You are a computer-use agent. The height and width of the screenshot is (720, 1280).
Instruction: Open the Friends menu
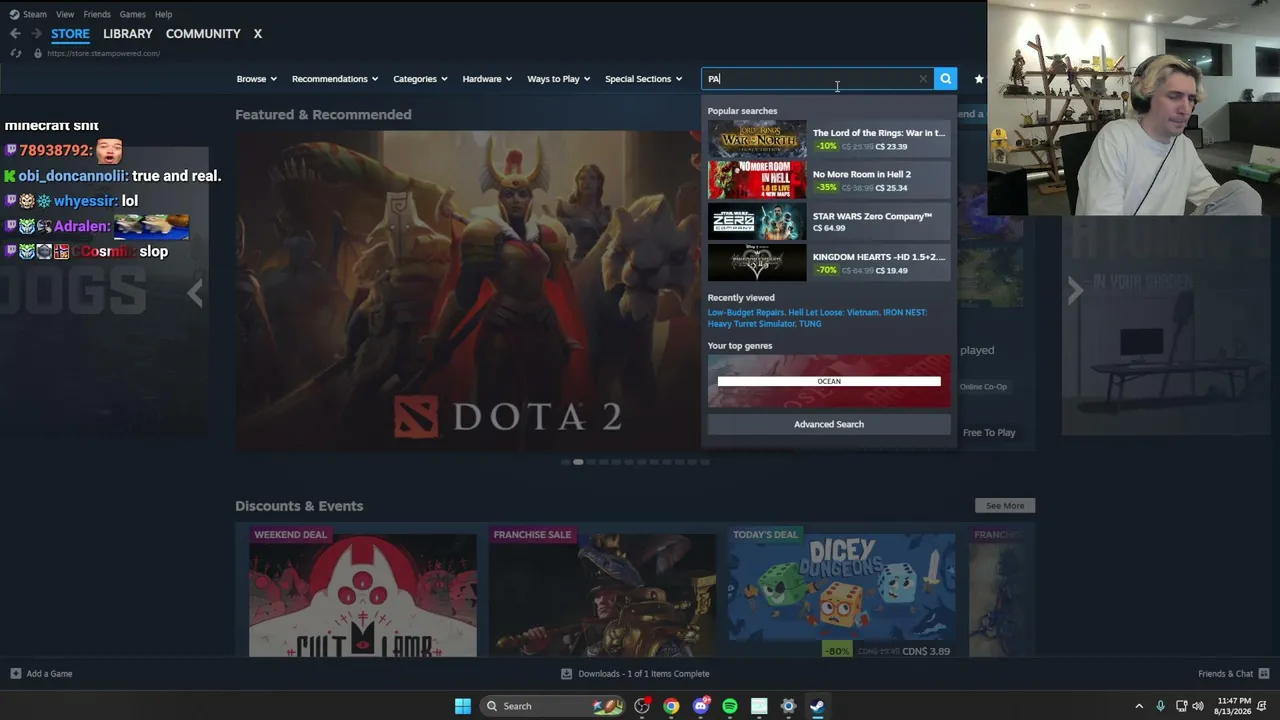[97, 14]
